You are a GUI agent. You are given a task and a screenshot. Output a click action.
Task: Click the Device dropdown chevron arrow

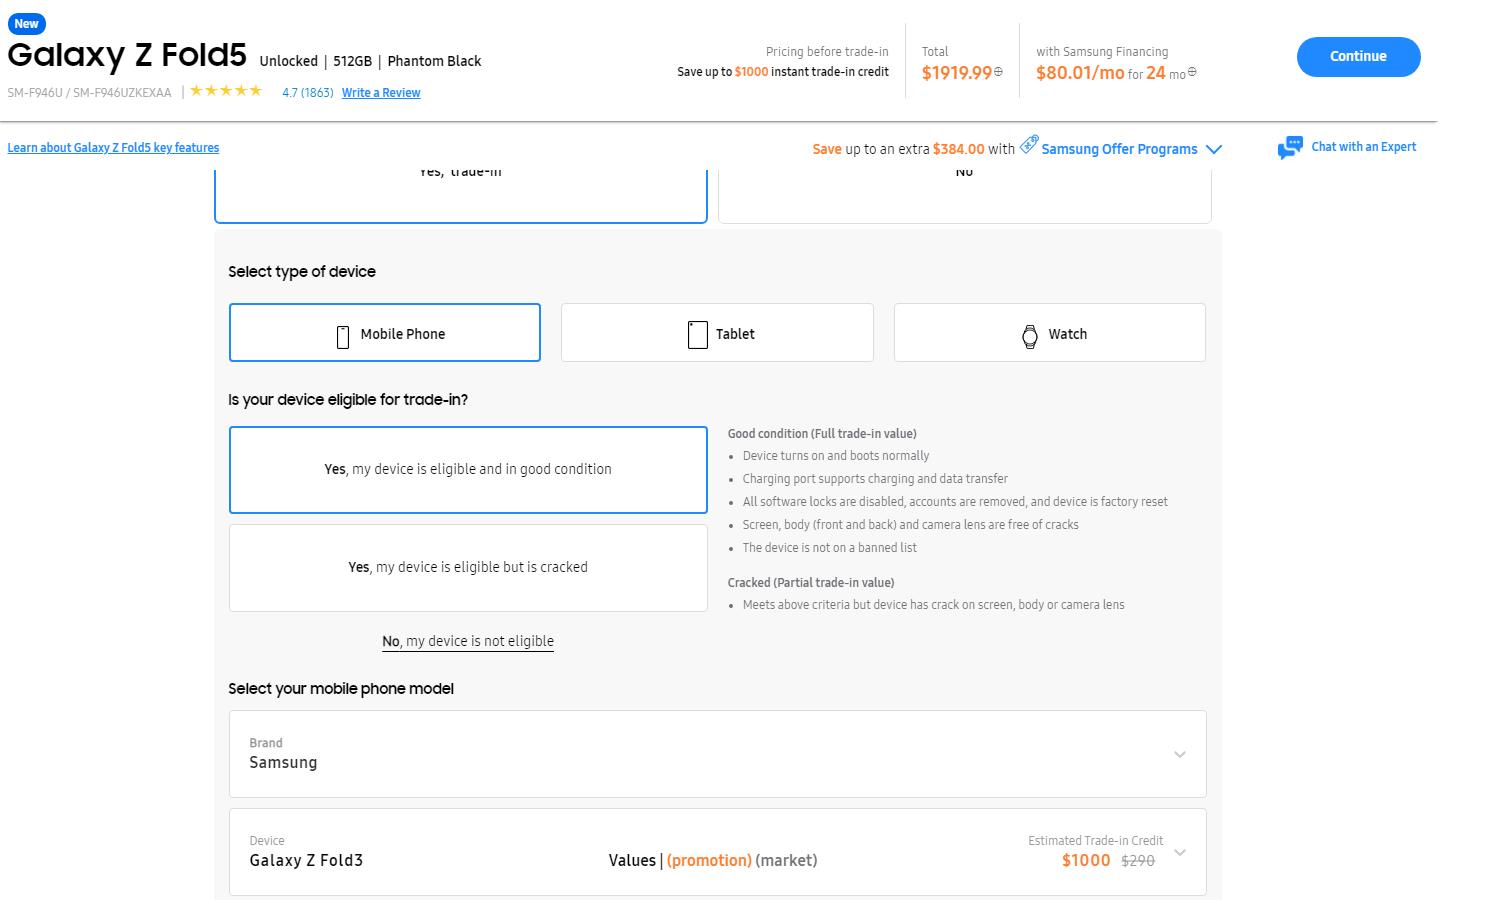(1180, 853)
